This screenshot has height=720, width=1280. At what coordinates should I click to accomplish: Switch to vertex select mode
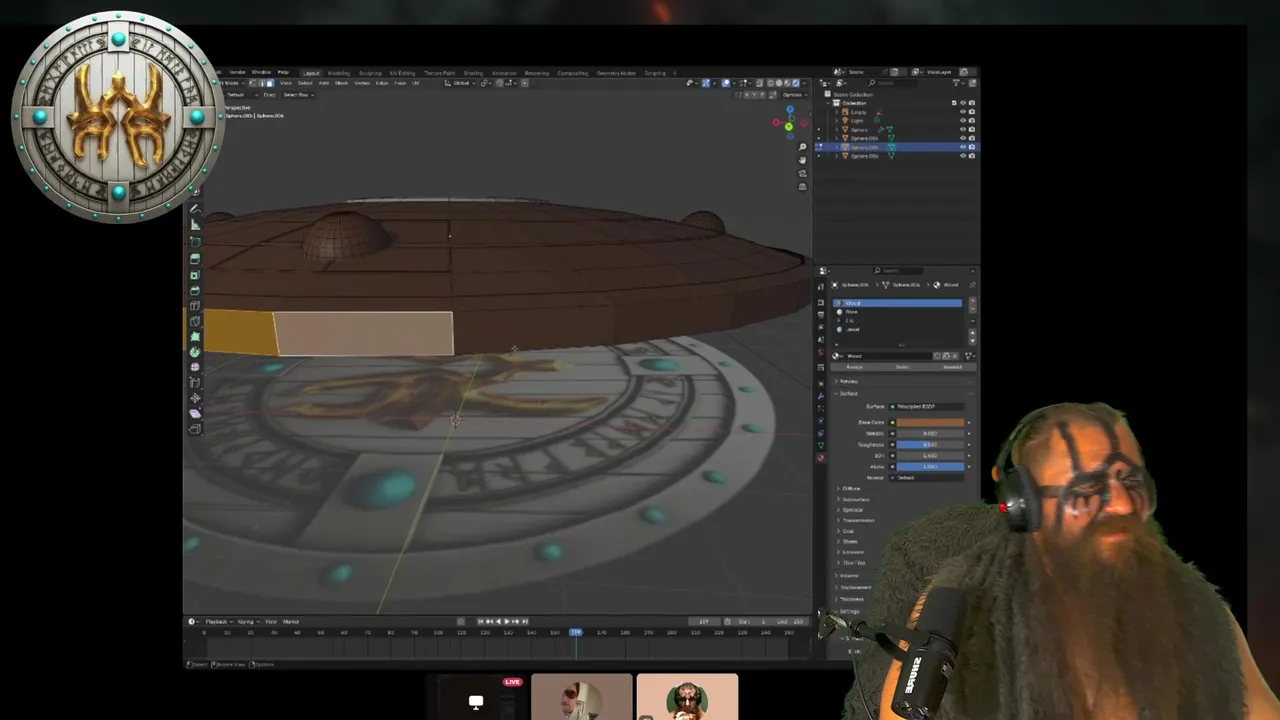(252, 83)
